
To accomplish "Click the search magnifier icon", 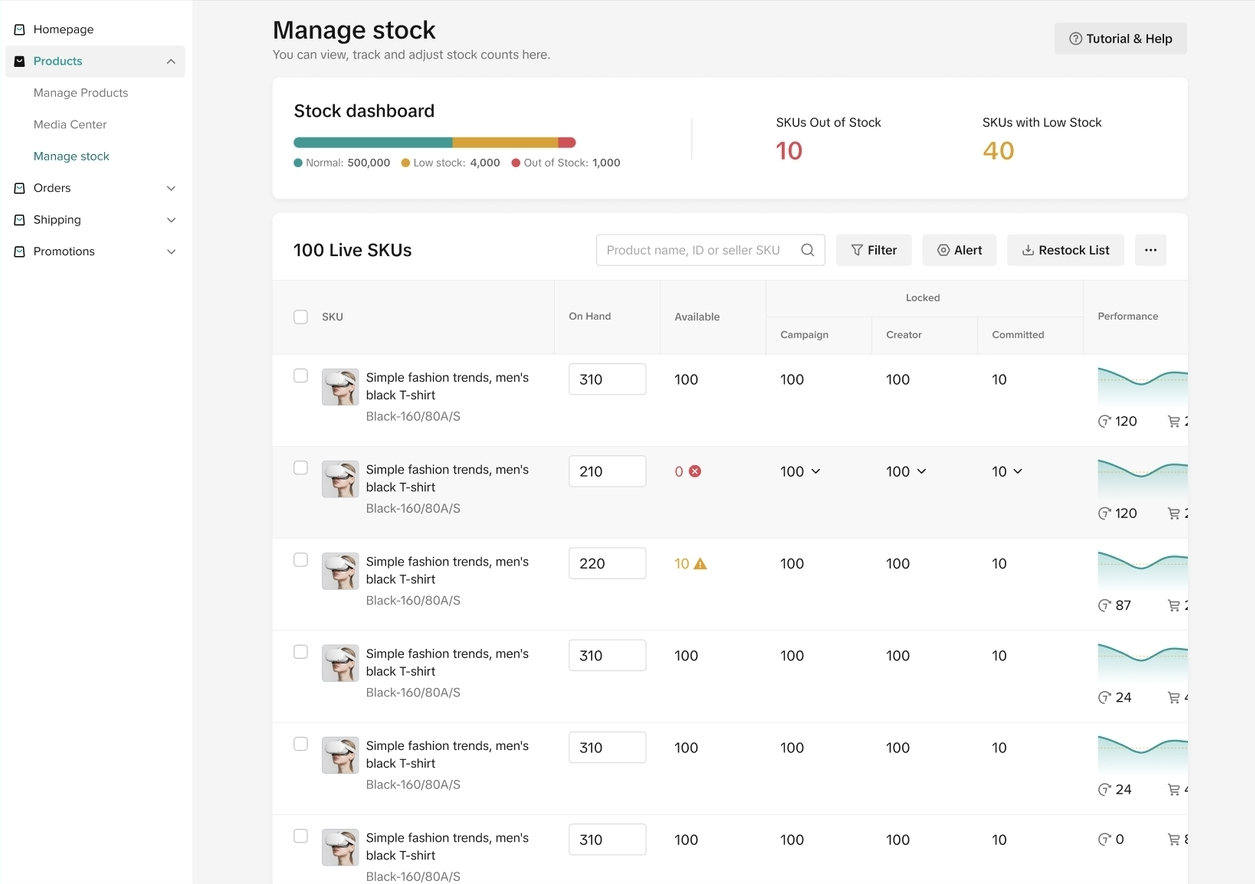I will [807, 250].
